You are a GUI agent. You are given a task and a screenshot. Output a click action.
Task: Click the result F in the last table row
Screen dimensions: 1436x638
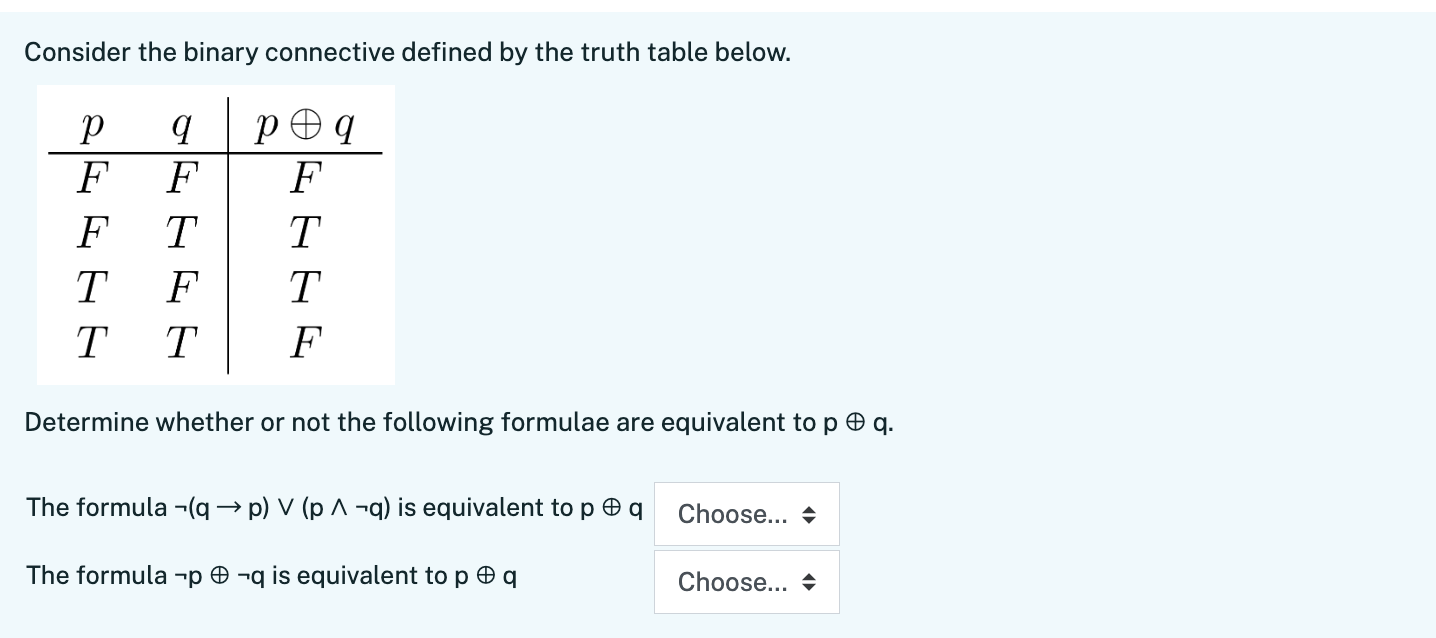(x=305, y=345)
